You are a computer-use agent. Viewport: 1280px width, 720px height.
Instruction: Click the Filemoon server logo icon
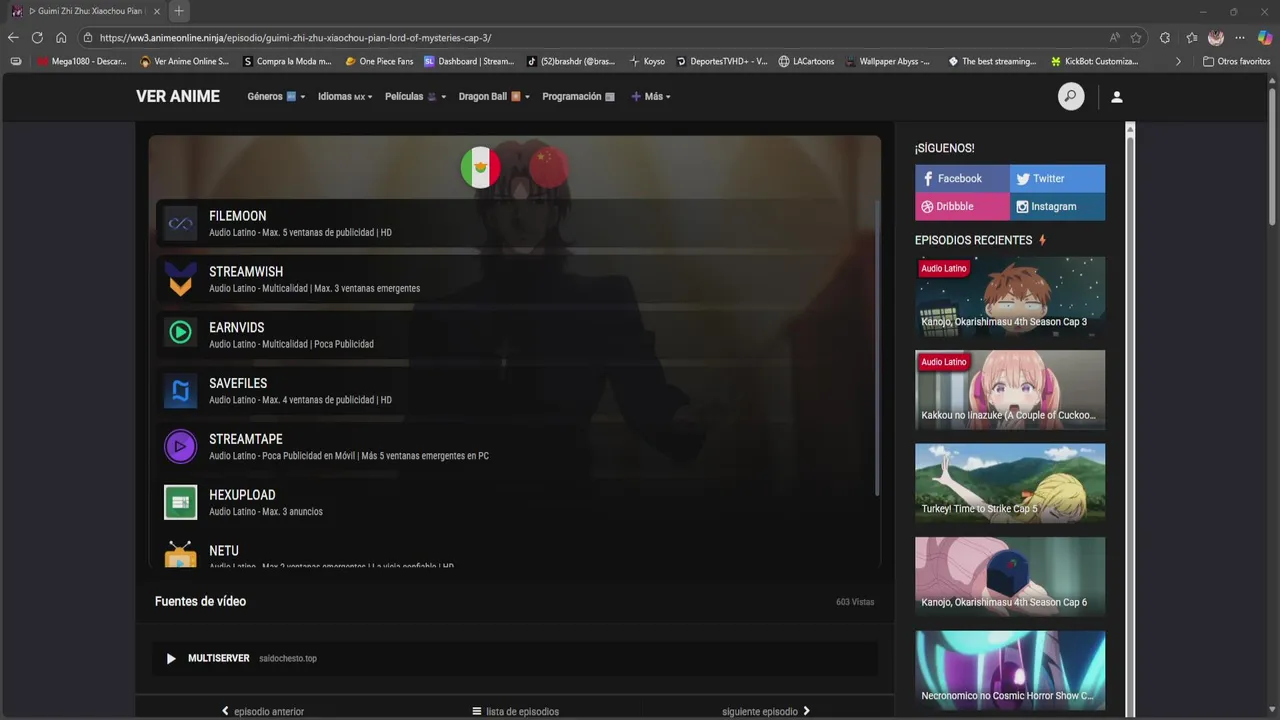(181, 224)
